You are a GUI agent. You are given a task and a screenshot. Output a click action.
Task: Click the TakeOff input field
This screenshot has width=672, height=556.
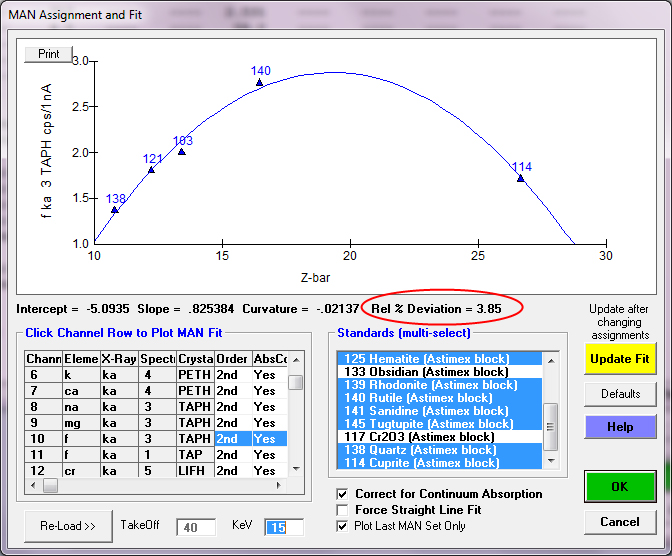point(196,527)
